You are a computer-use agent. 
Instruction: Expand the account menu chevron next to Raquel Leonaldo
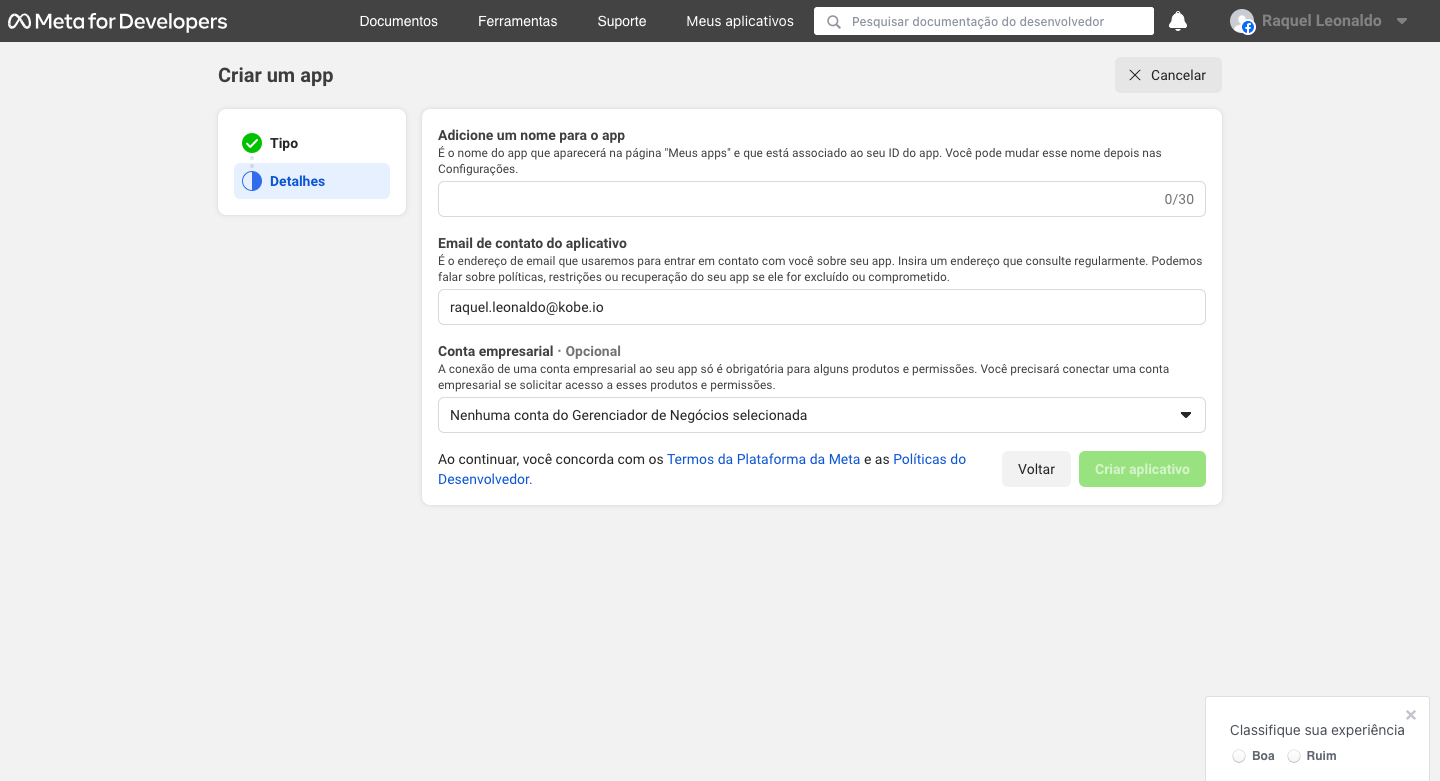point(1404,21)
